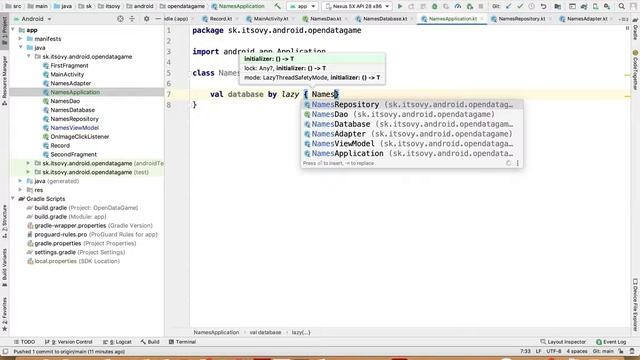
Task: Open Nexus 5X API 28 device dropdown
Action: (x=358, y=6)
